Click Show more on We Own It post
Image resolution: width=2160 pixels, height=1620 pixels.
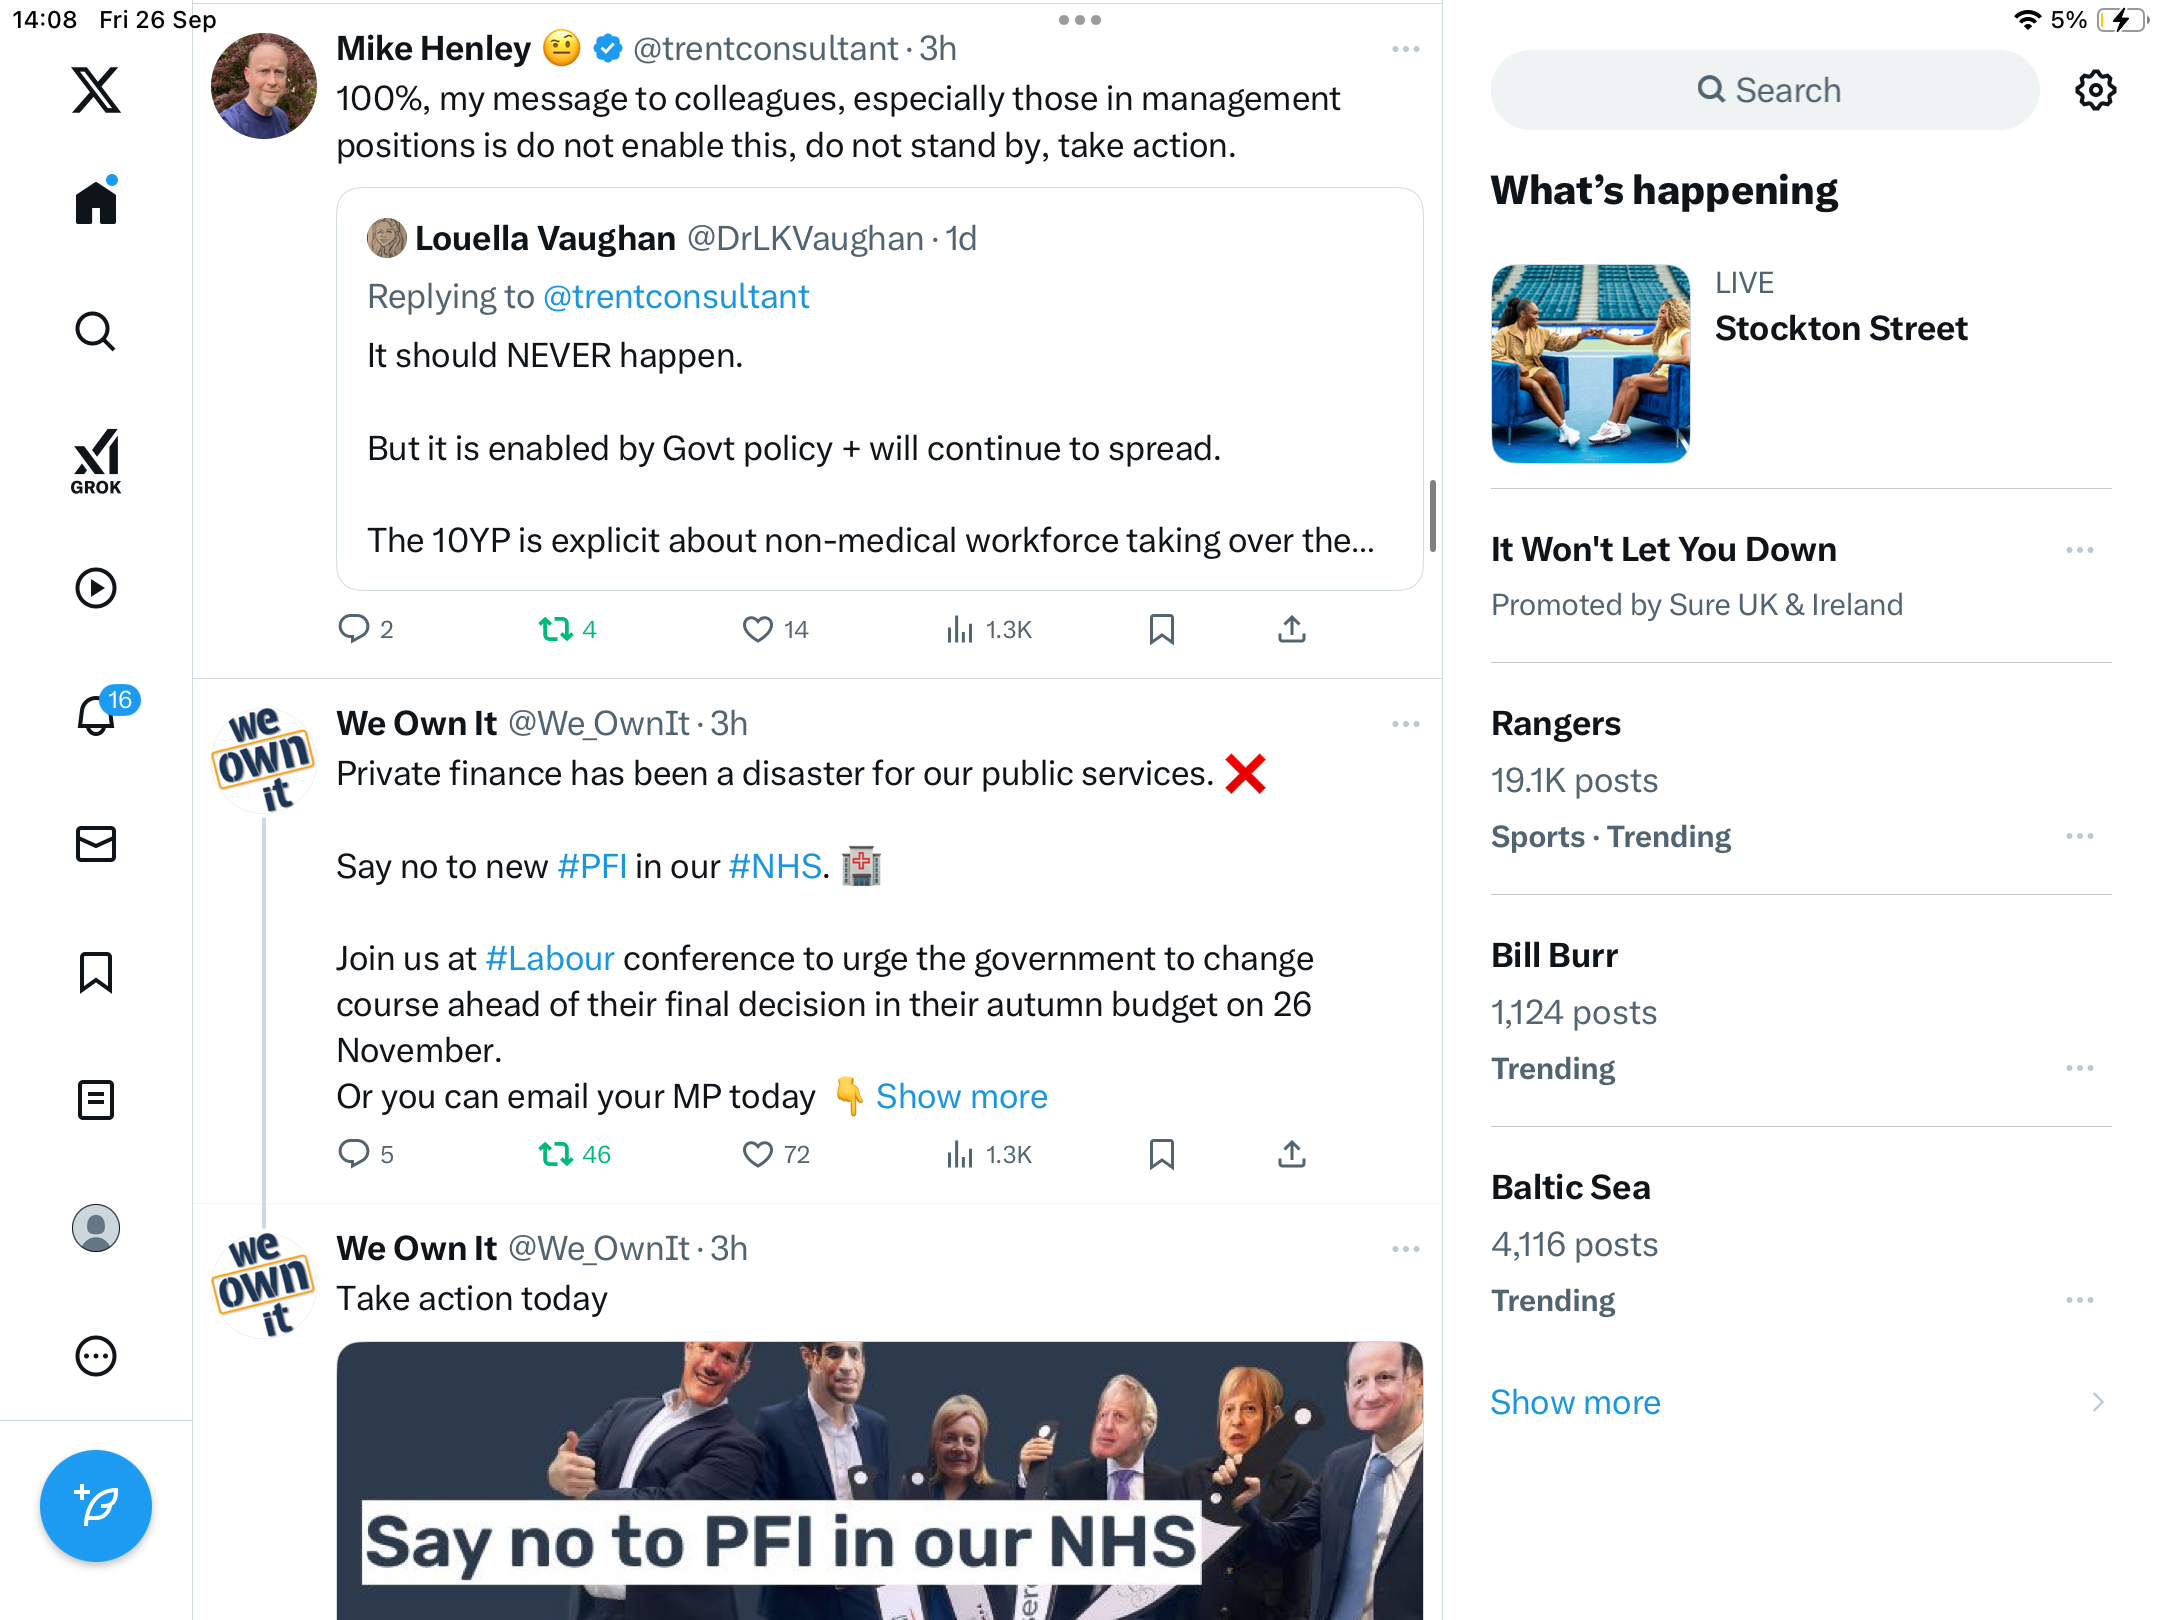961,1096
